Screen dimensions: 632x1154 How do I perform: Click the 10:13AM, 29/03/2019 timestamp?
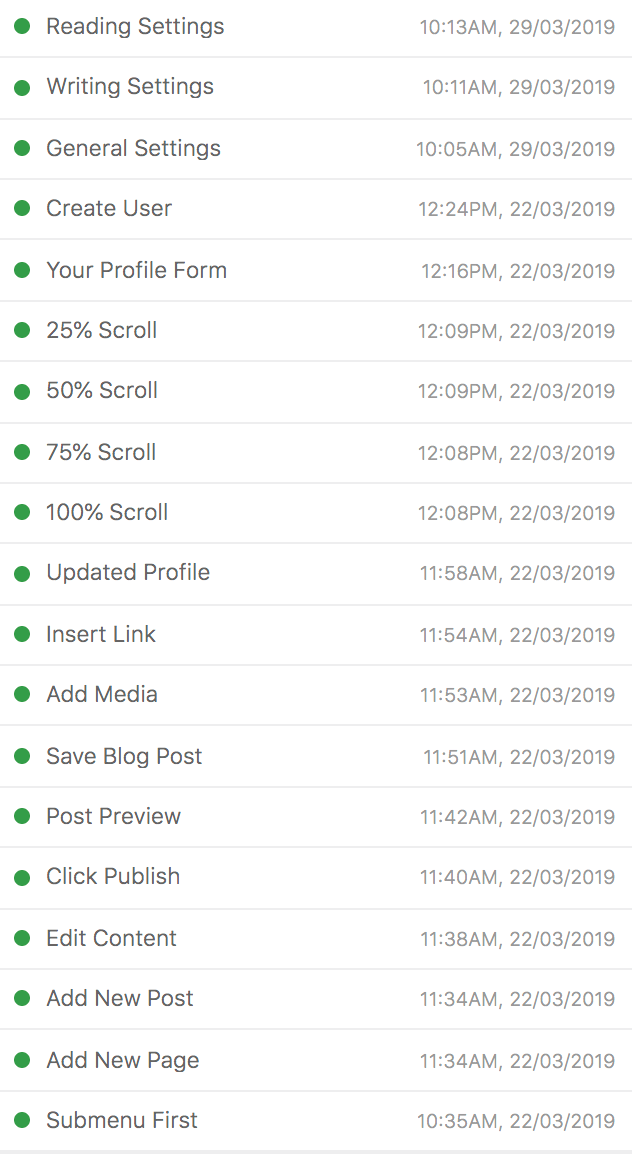coord(516,27)
